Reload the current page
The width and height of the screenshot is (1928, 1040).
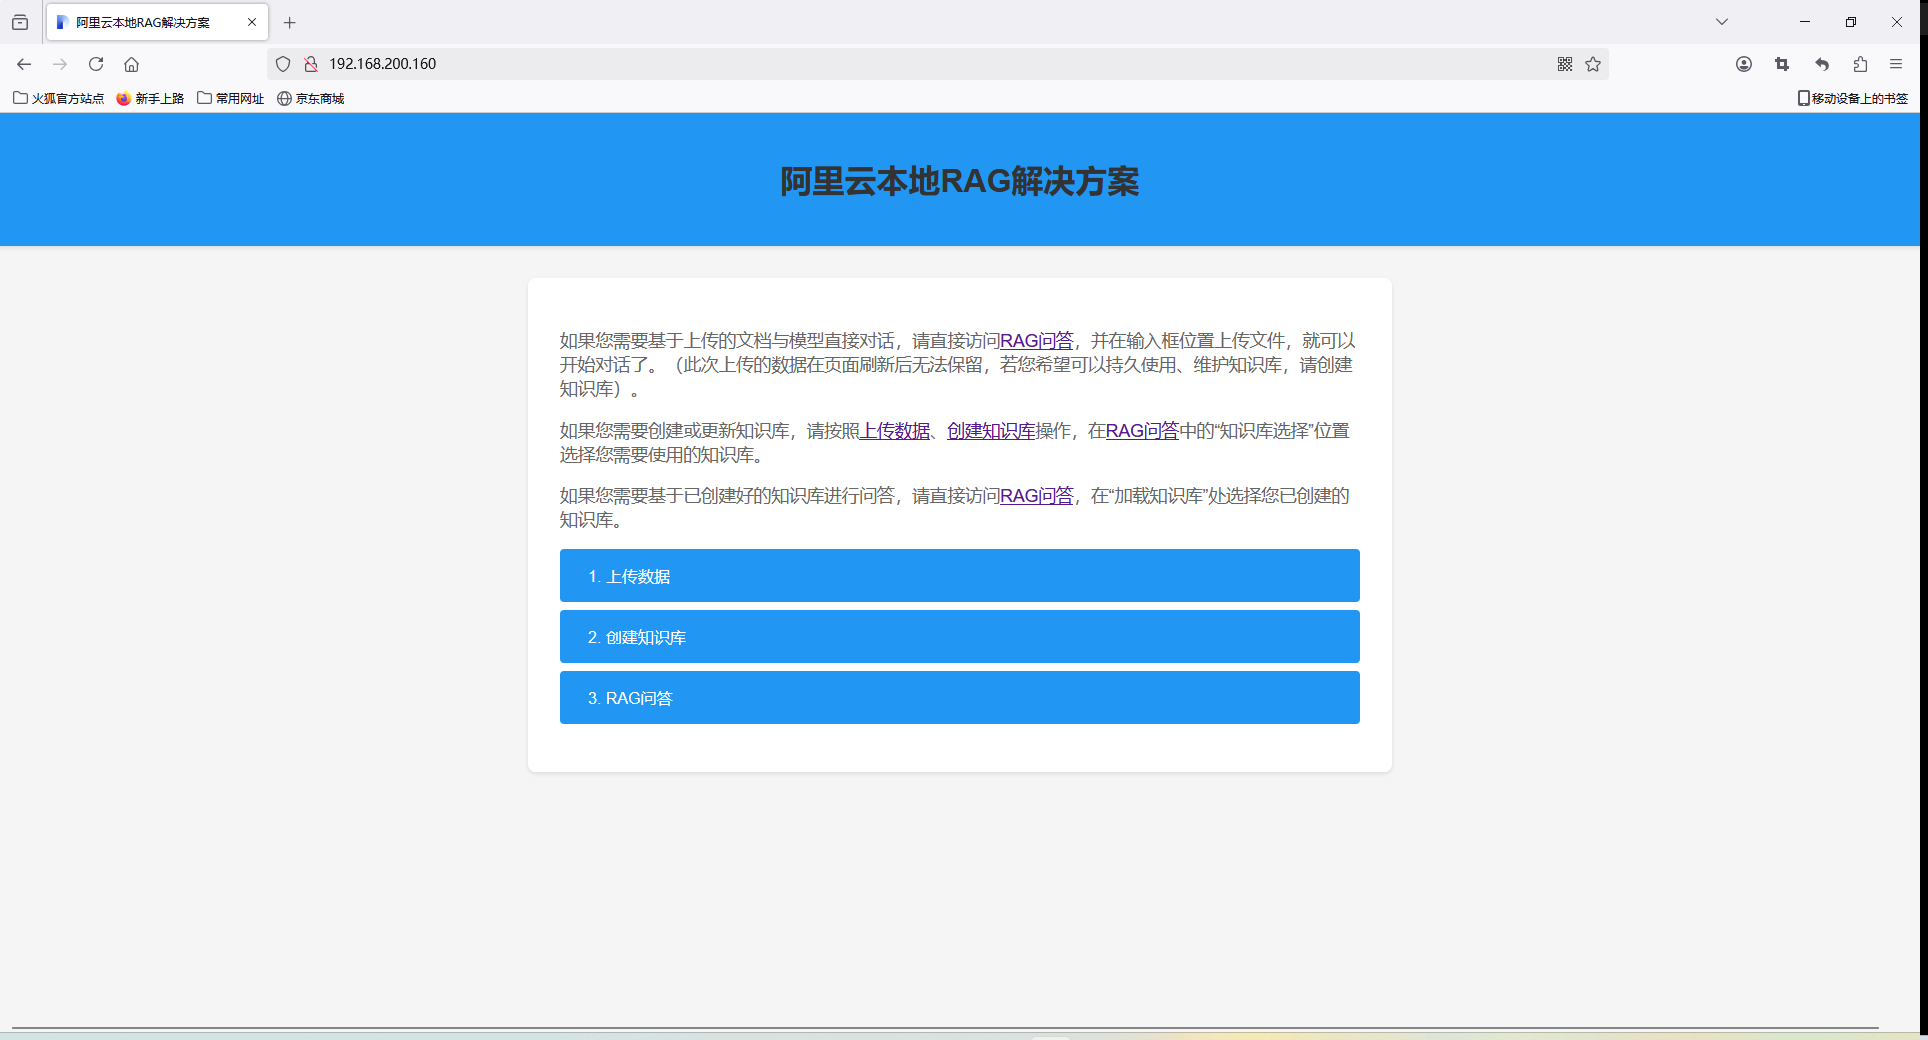[96, 64]
